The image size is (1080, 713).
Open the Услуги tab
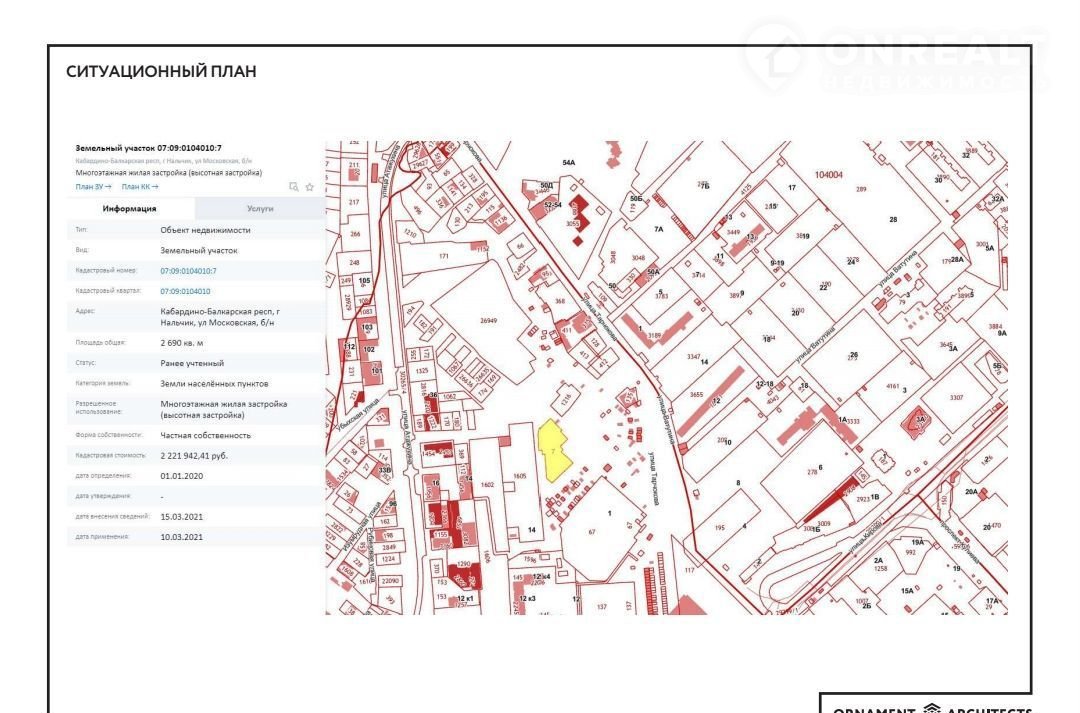(x=260, y=209)
